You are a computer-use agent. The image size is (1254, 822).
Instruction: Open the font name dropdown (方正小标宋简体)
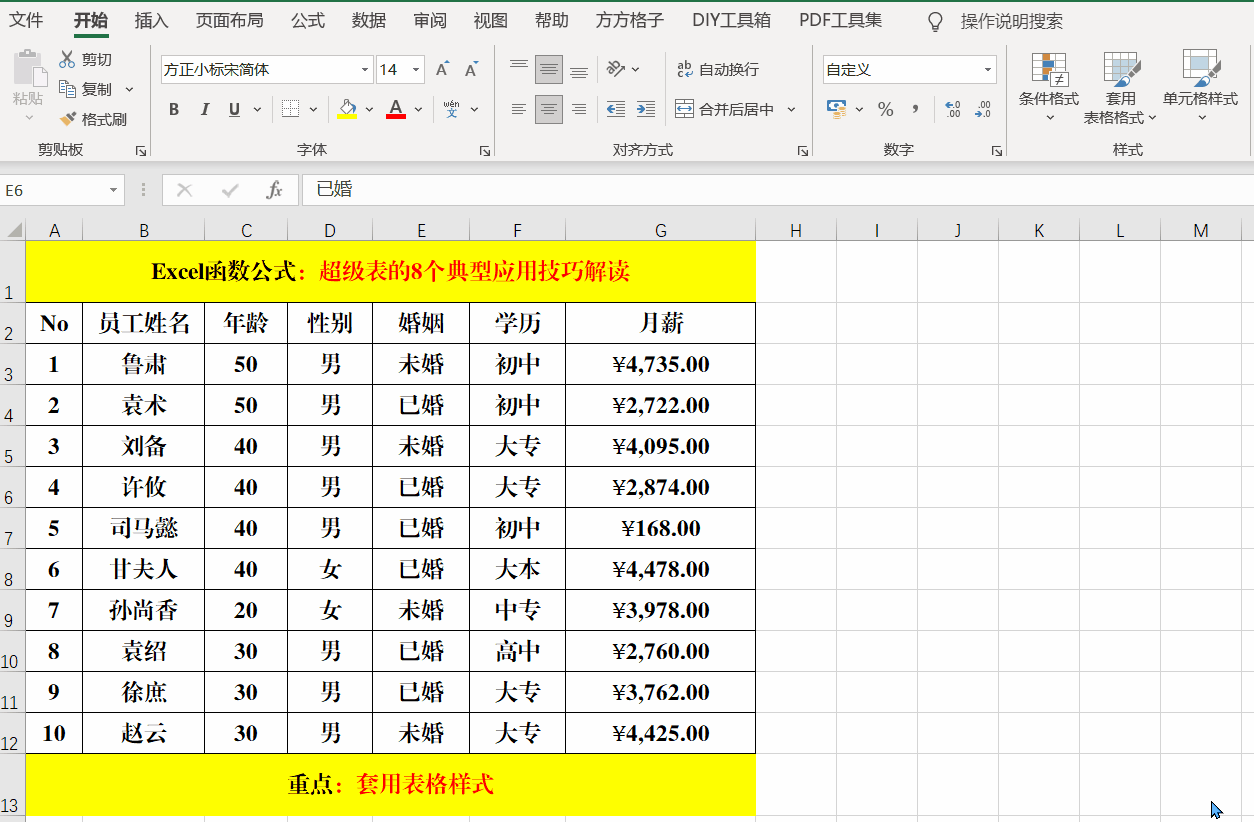(365, 70)
